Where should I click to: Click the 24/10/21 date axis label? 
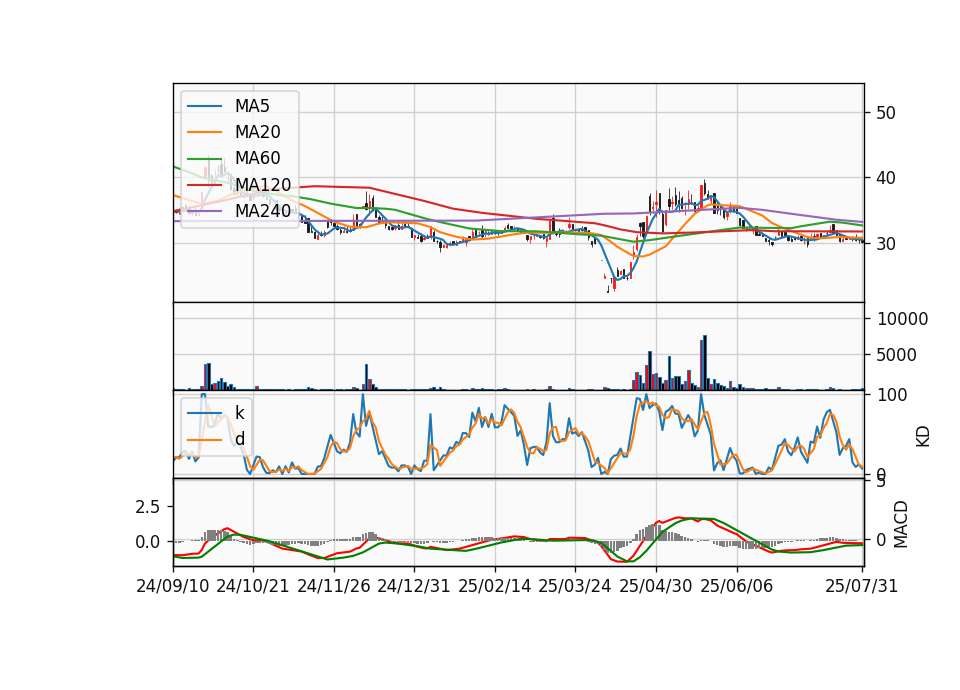point(253,586)
